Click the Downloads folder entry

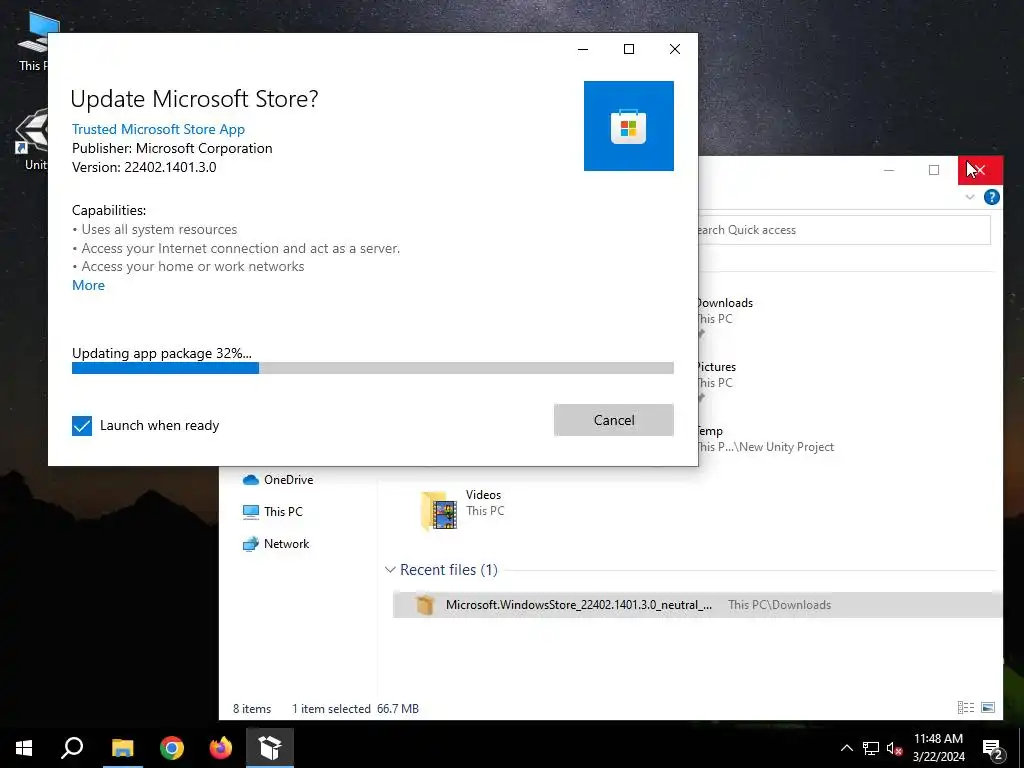coord(724,312)
